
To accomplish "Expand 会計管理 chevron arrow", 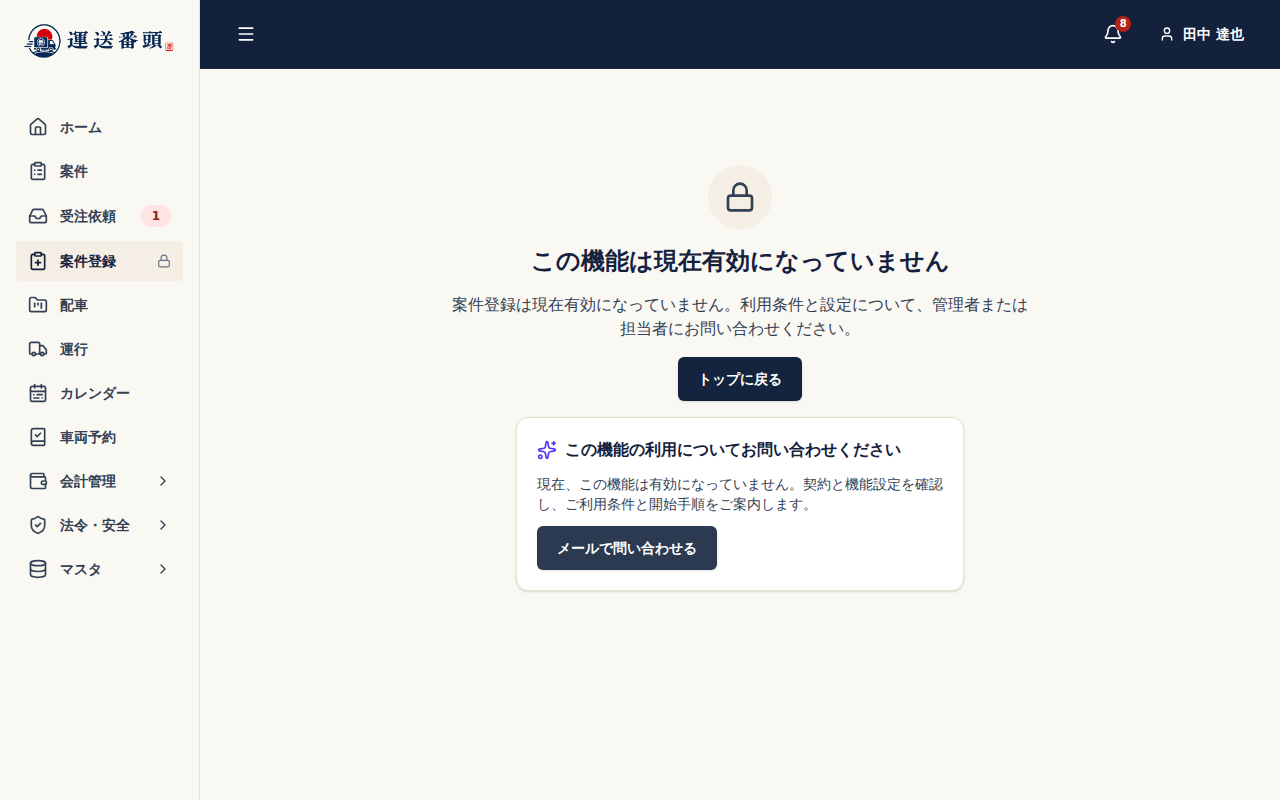I will point(163,481).
